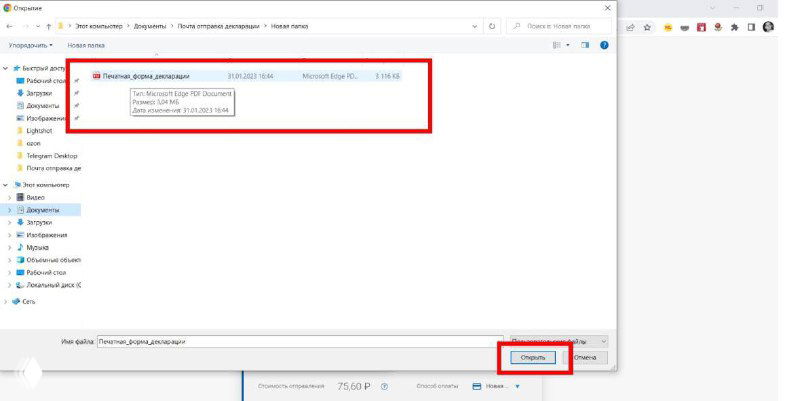
Task: Open the 'Музыка' folder
Action: (37, 247)
